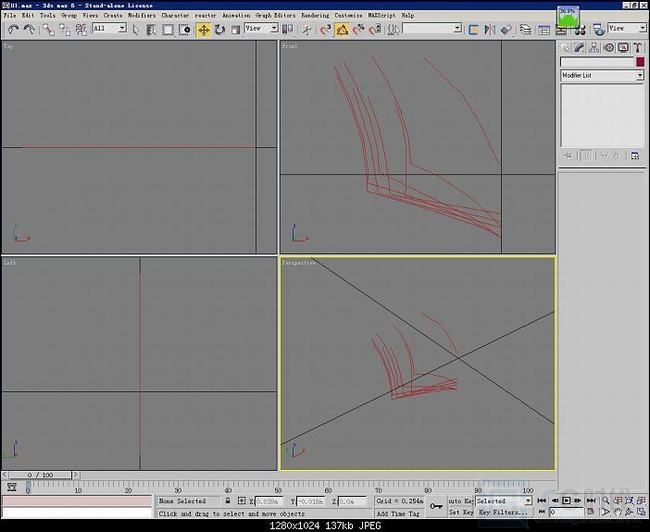
Task: Toggle the Selection Lock padlock
Action: (228, 501)
